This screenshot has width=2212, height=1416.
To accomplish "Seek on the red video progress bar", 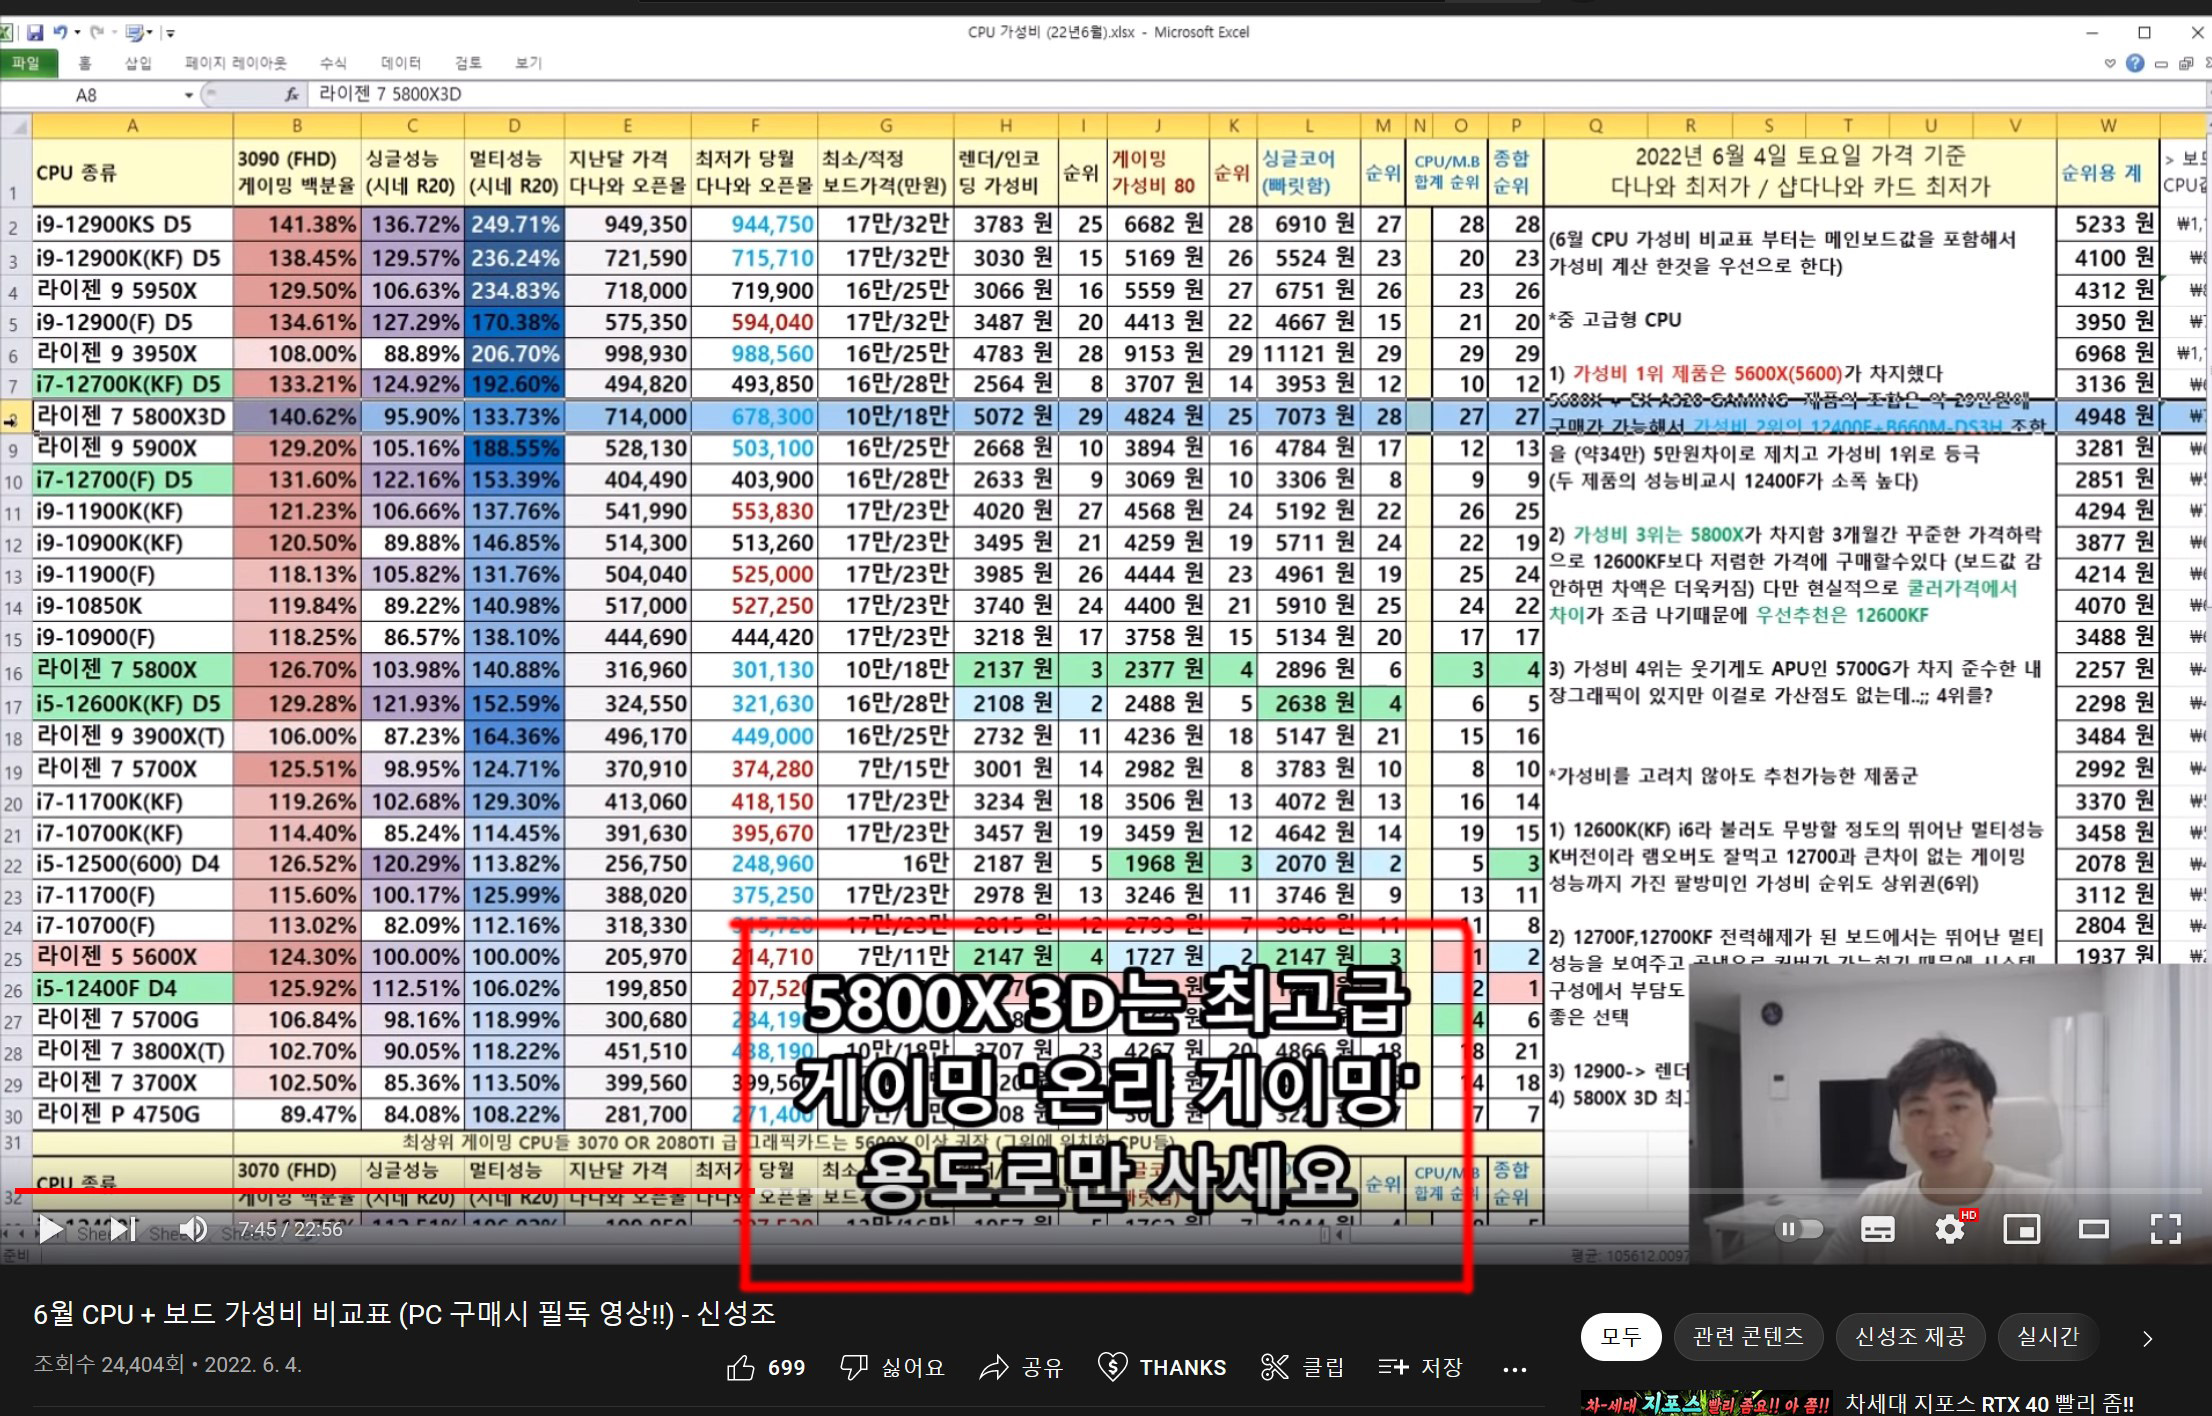I will tap(400, 1190).
